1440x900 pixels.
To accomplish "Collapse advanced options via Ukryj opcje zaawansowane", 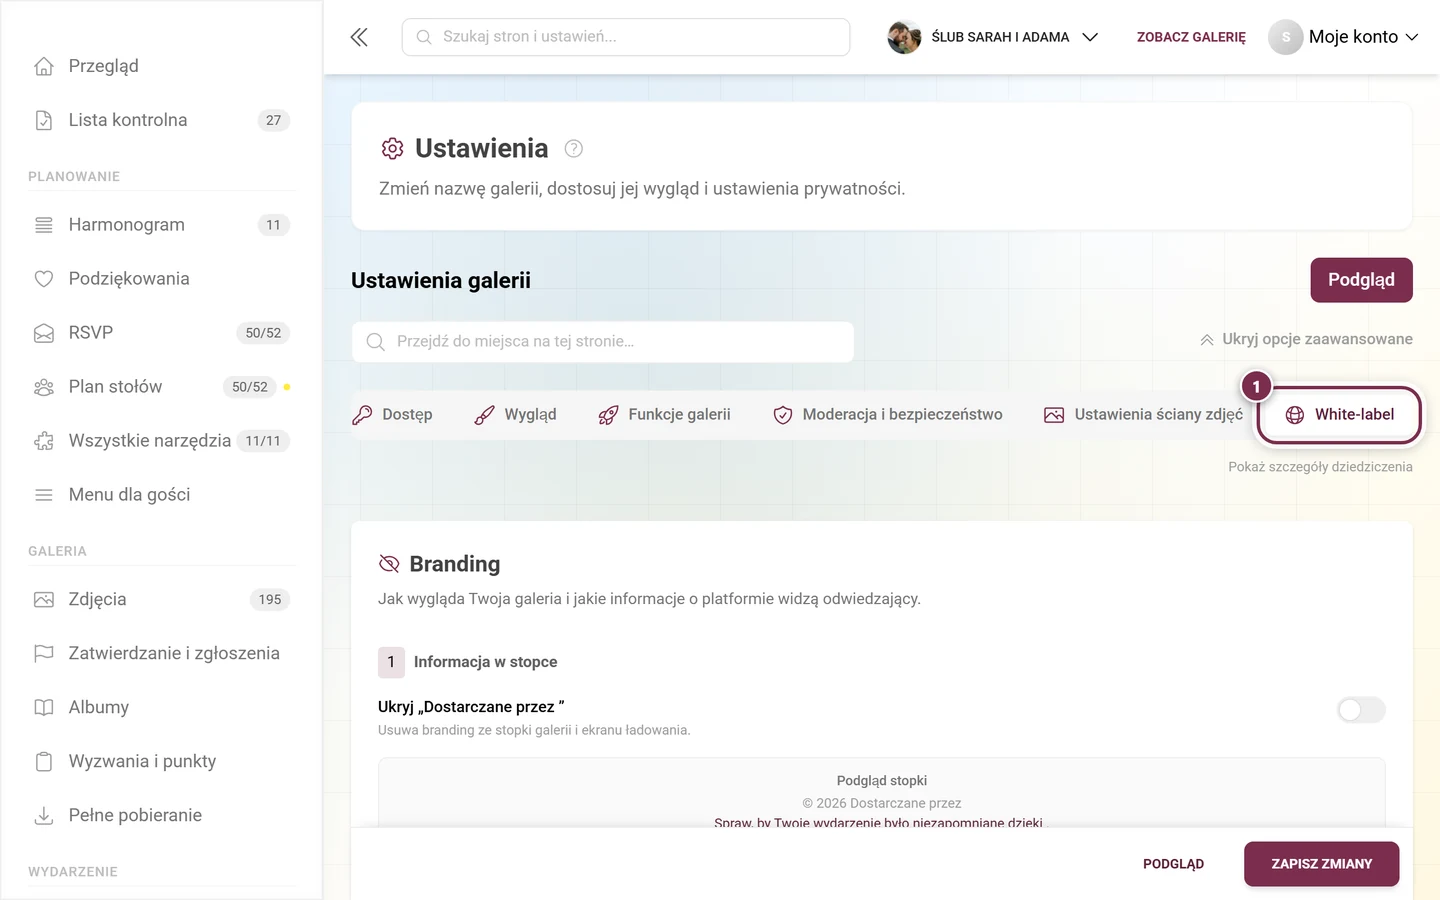I will (1306, 339).
